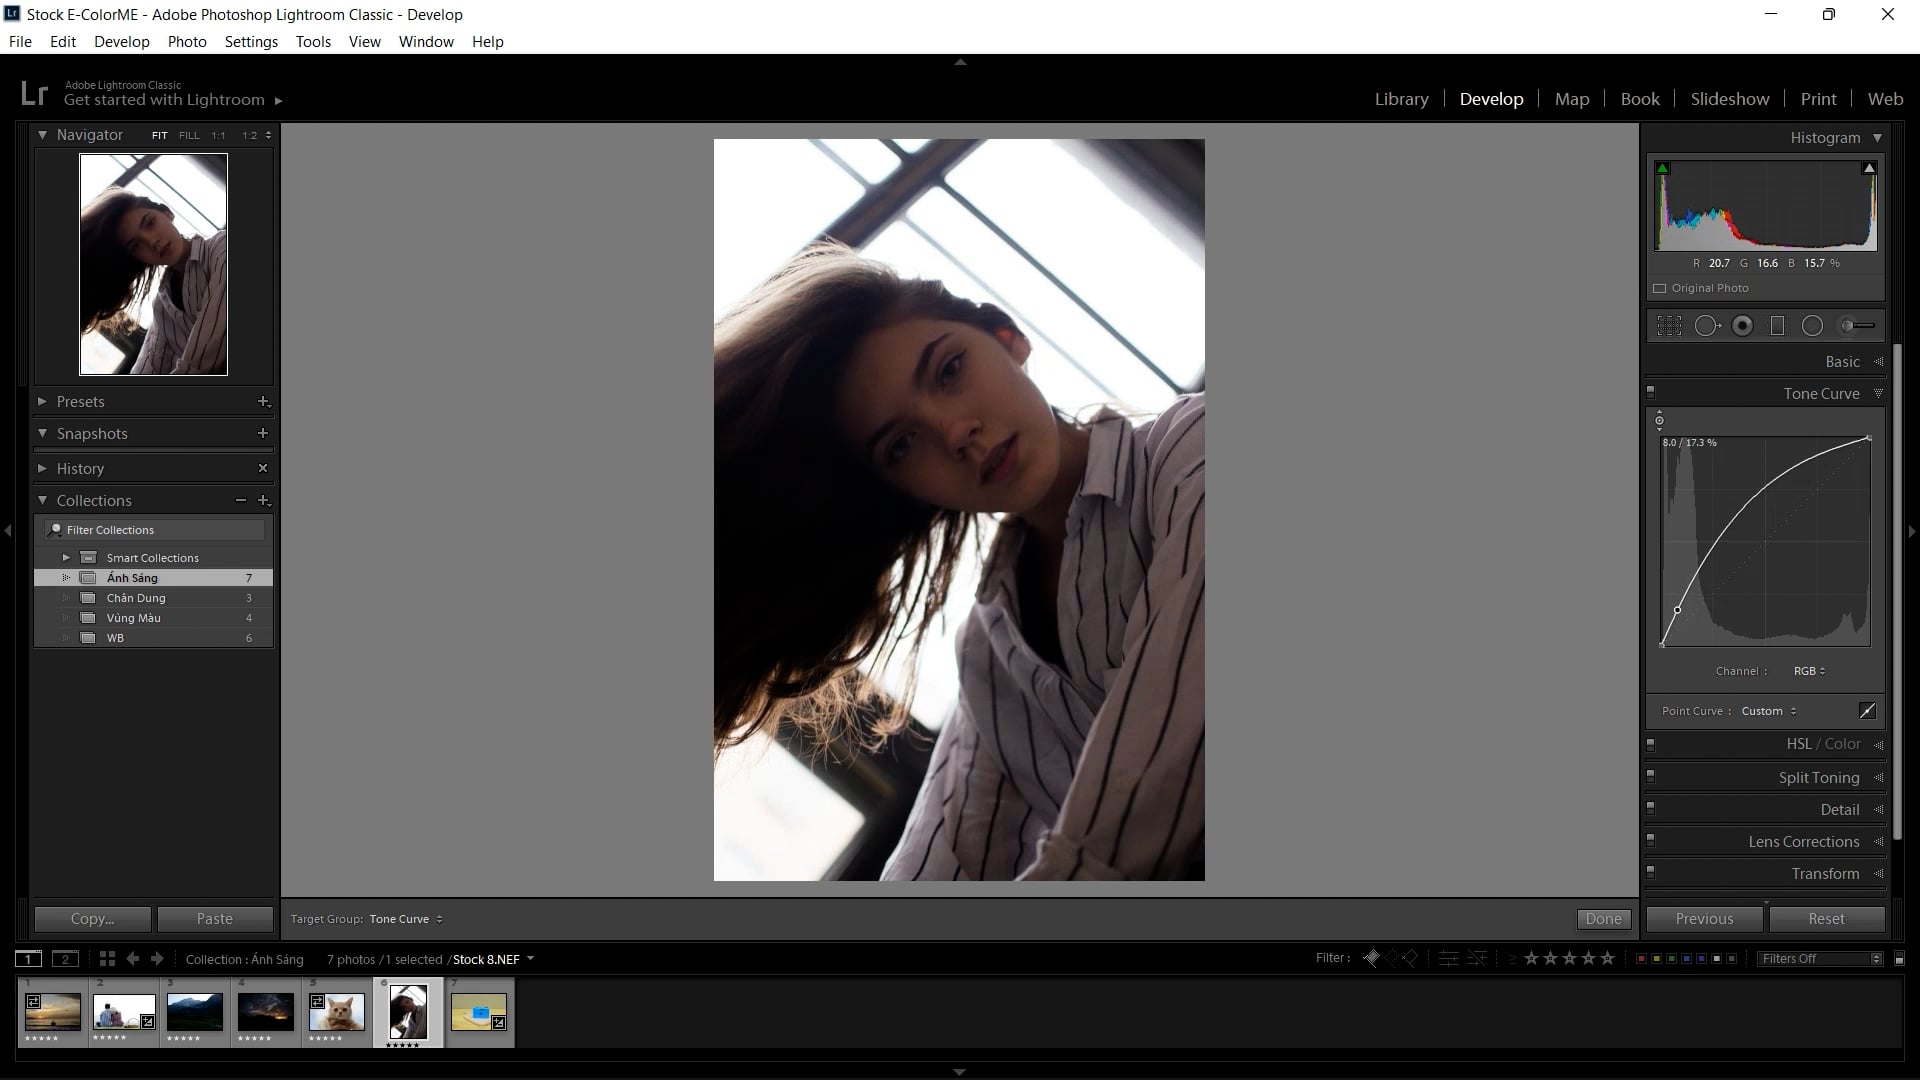Expand Smart Collections folder
The image size is (1920, 1080).
(x=66, y=557)
